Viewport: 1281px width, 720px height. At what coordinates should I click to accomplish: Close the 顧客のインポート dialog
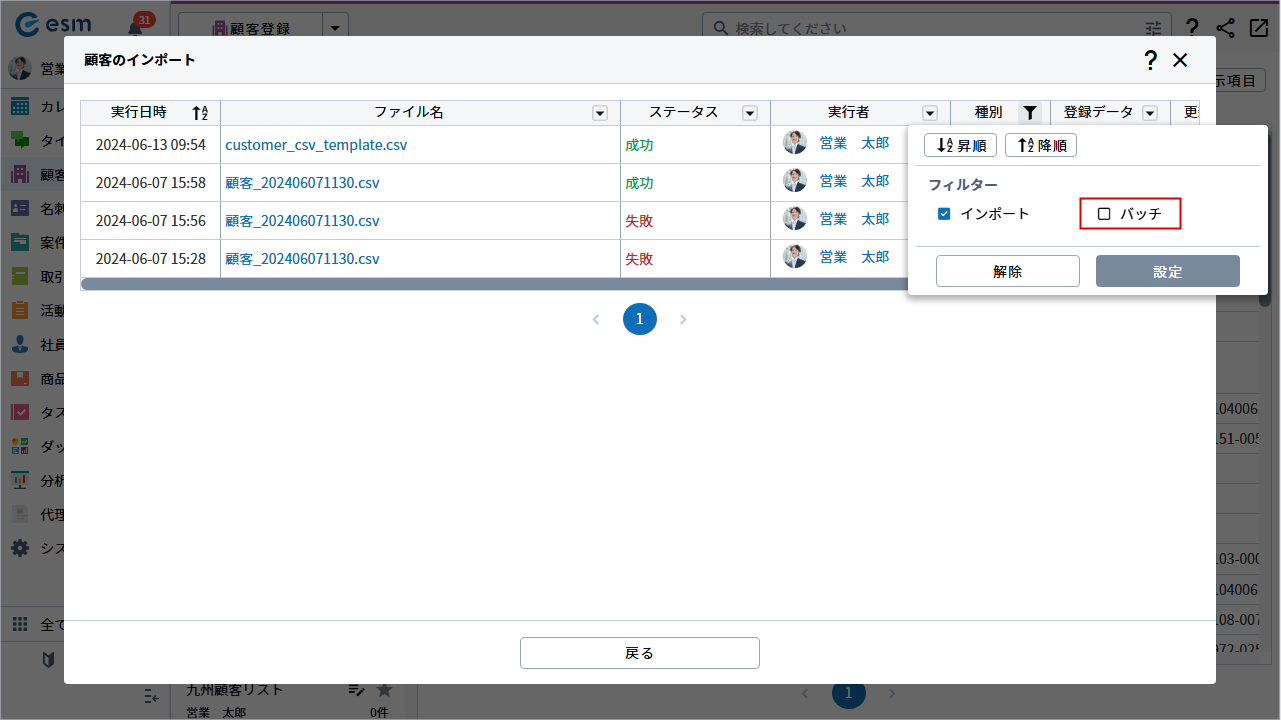click(x=1180, y=60)
